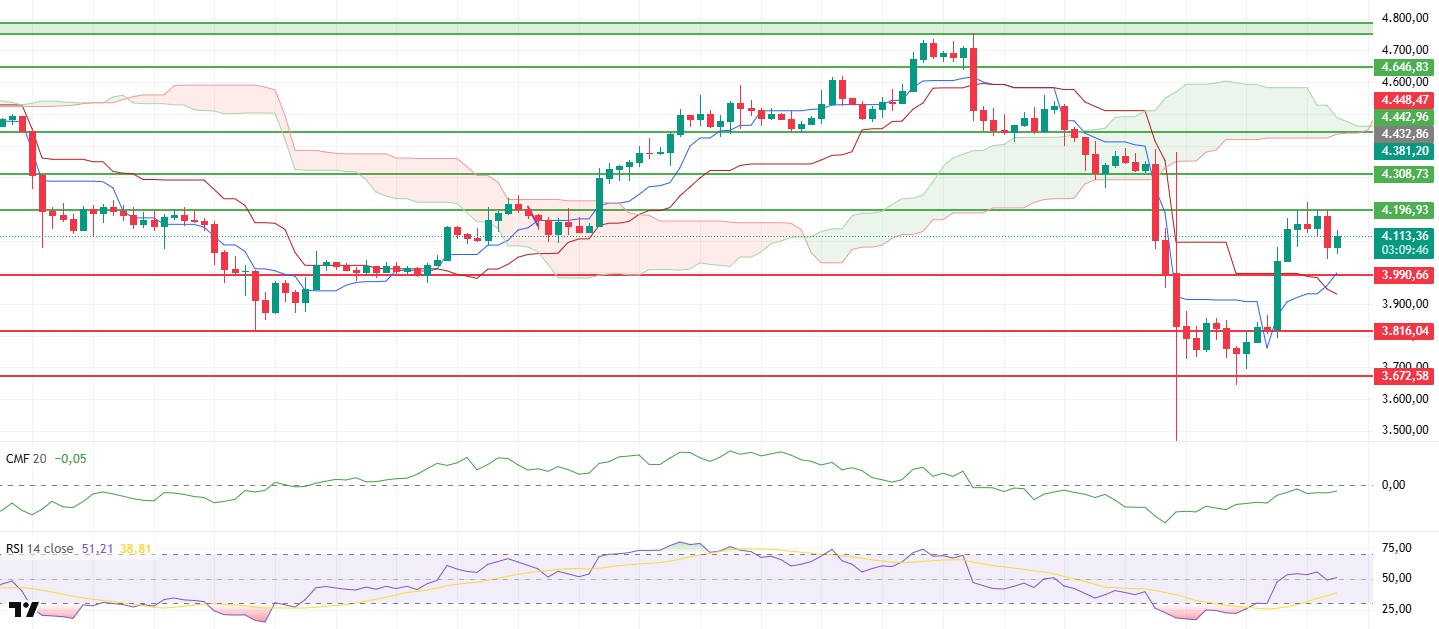
Task: Click the 4.442,96 green price label
Action: click(x=1405, y=116)
